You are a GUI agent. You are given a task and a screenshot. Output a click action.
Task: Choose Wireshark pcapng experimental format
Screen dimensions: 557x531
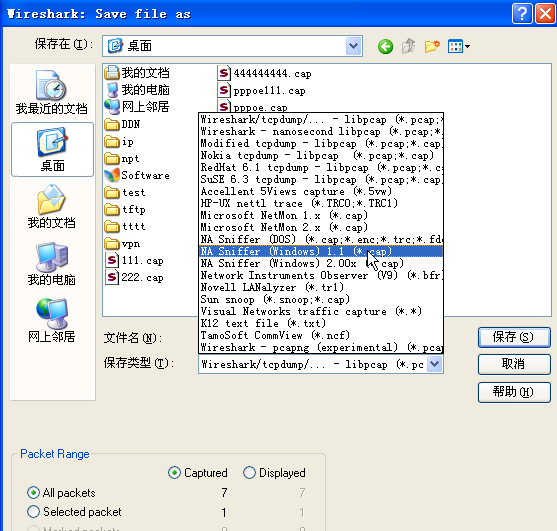321,347
